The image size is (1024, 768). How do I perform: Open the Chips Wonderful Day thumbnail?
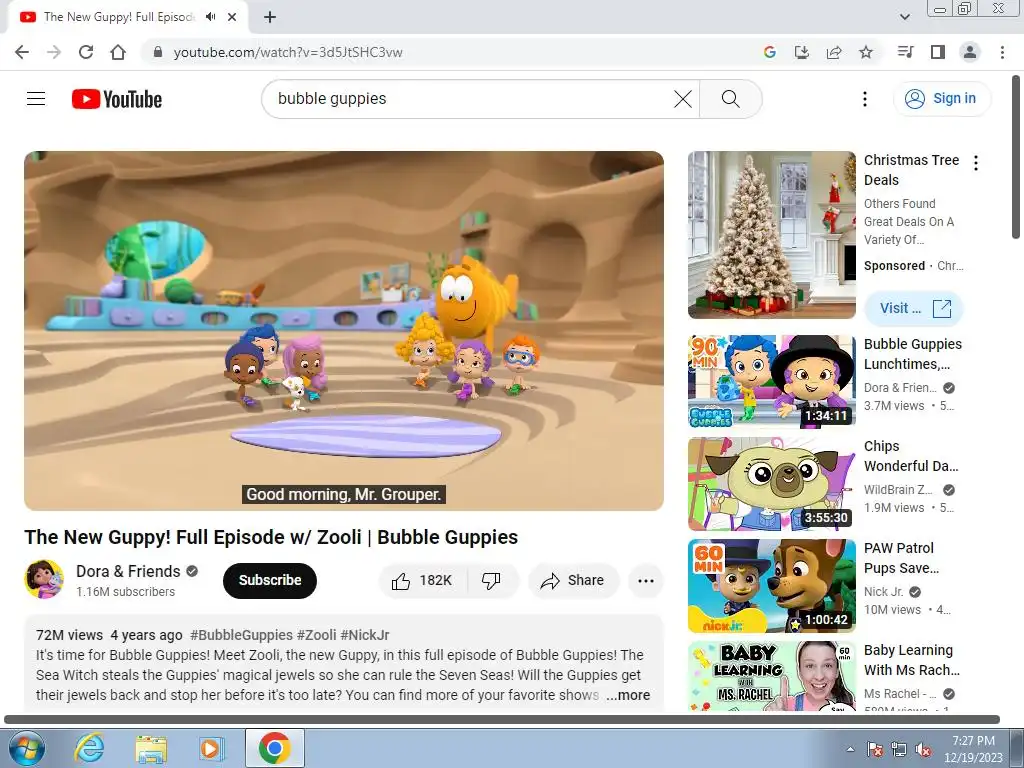771,483
